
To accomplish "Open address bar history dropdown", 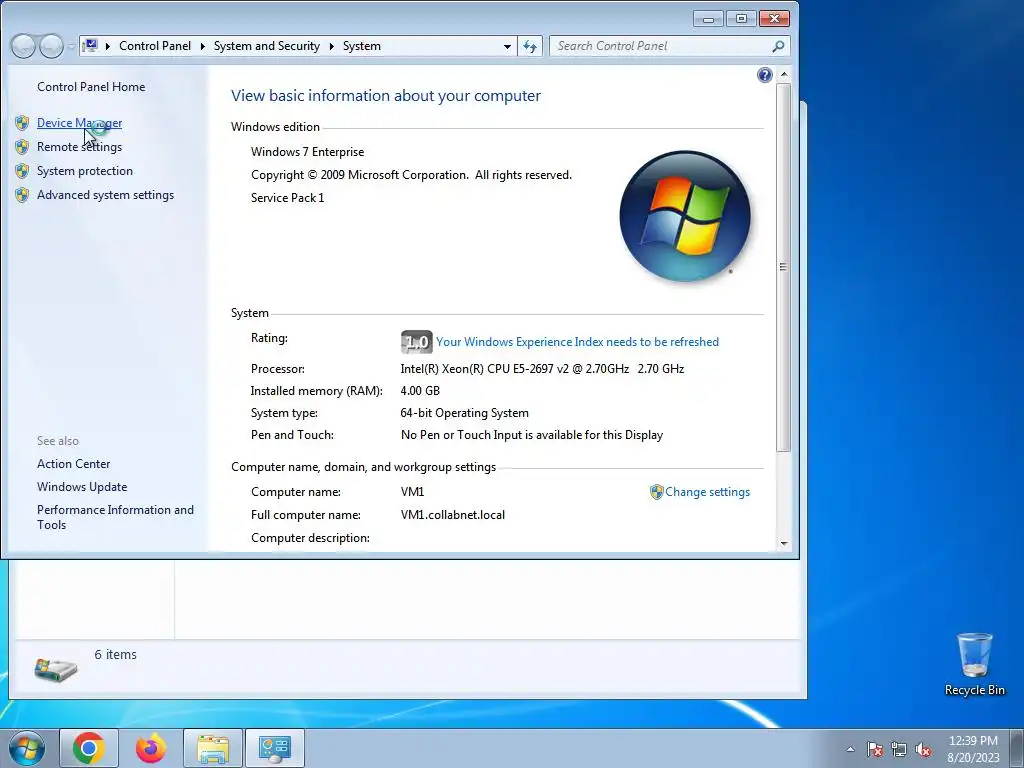I will click(507, 46).
